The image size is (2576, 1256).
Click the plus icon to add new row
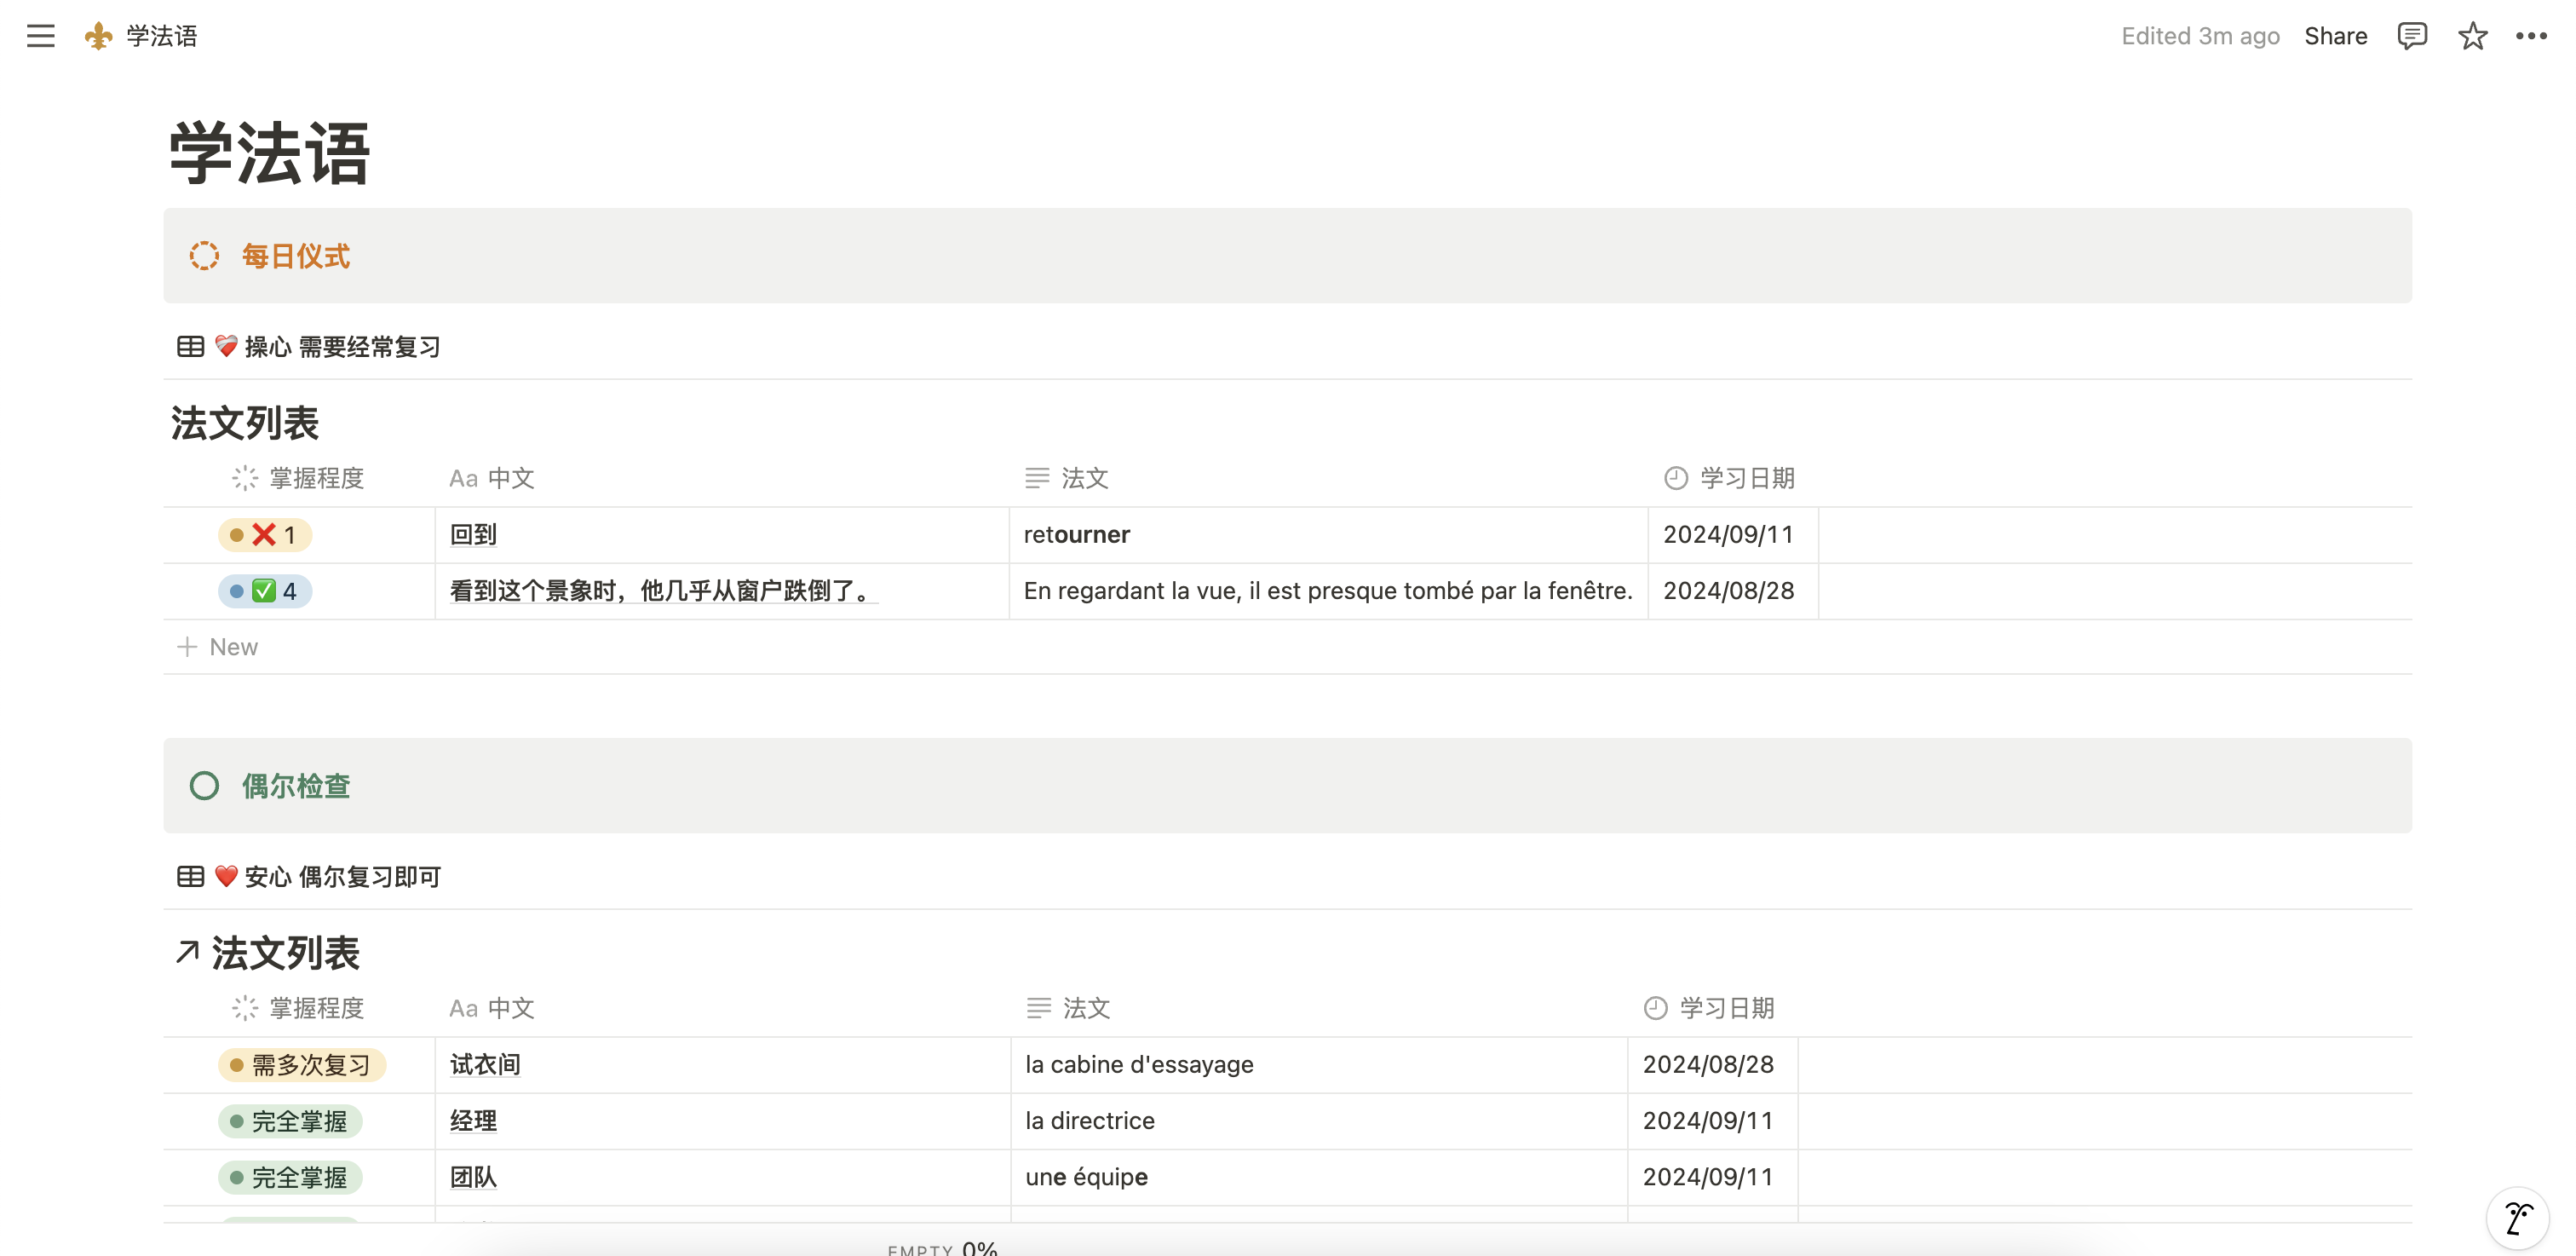click(187, 647)
